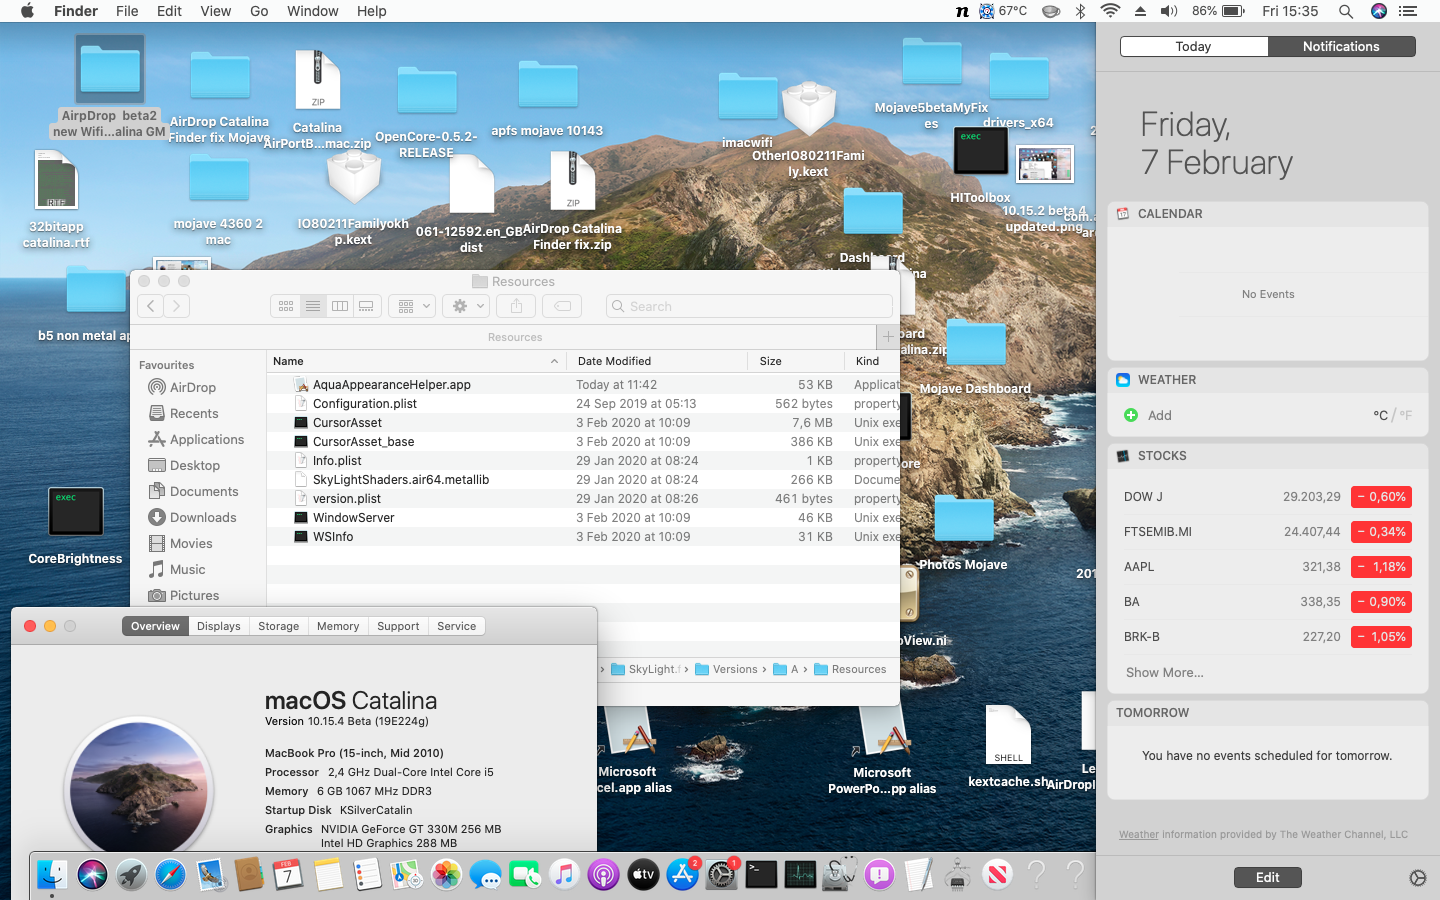Open Reminders icon in the Dock
This screenshot has width=1440, height=900.
367,875
